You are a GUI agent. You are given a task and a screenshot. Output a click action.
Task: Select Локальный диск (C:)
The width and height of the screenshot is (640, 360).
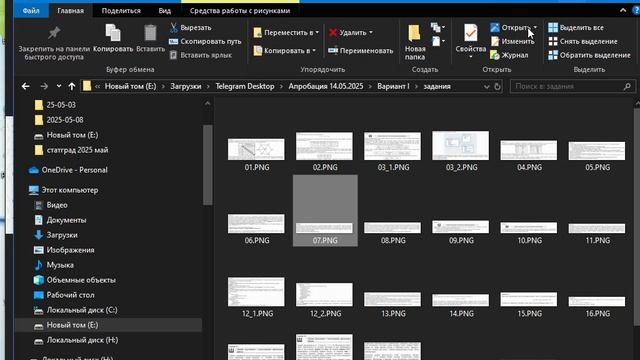point(82,310)
